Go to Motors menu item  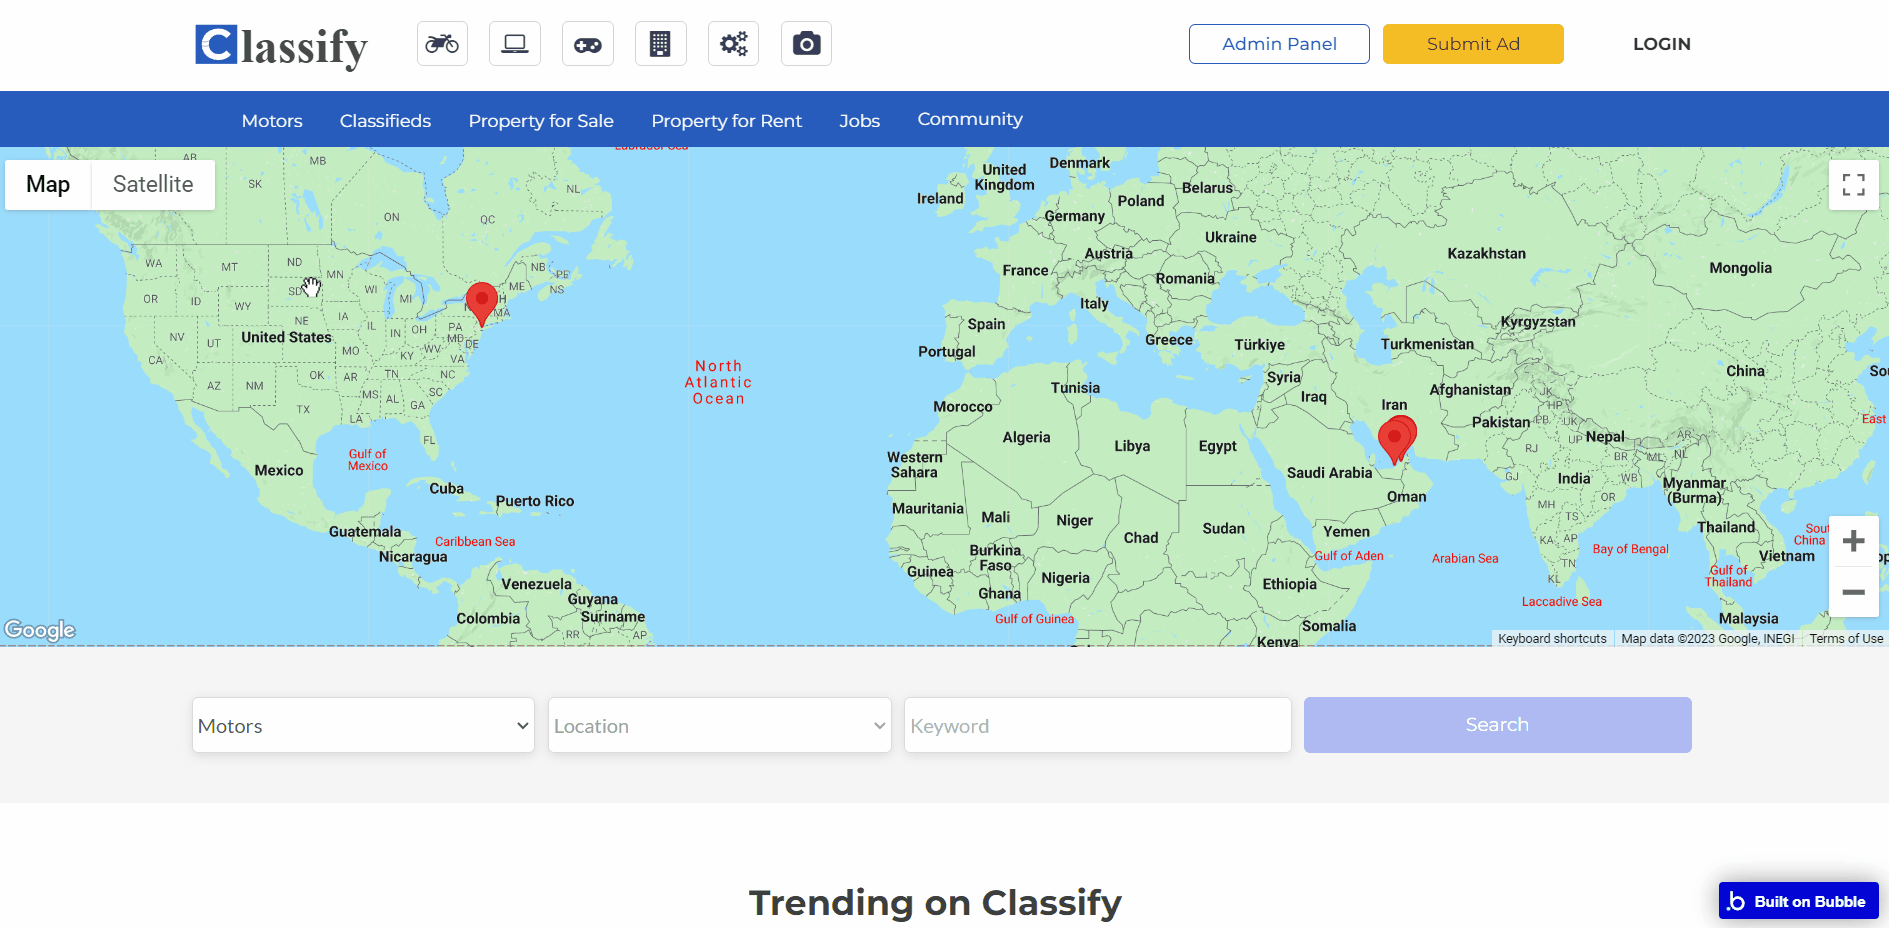272,120
